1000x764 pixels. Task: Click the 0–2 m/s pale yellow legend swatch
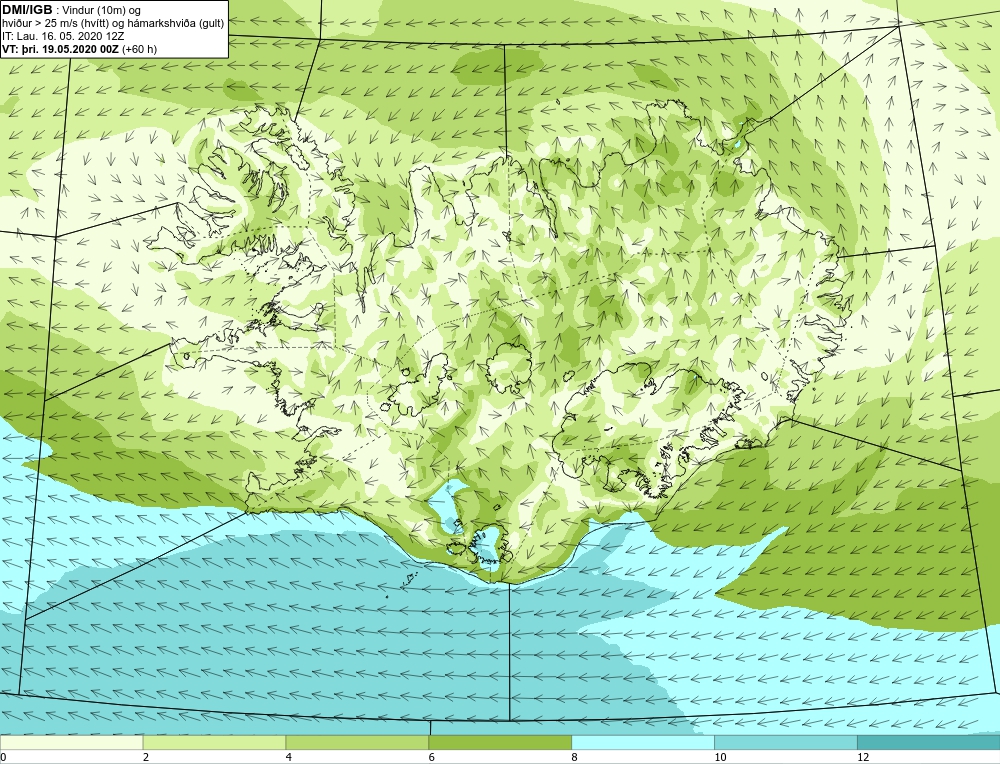coord(71,742)
